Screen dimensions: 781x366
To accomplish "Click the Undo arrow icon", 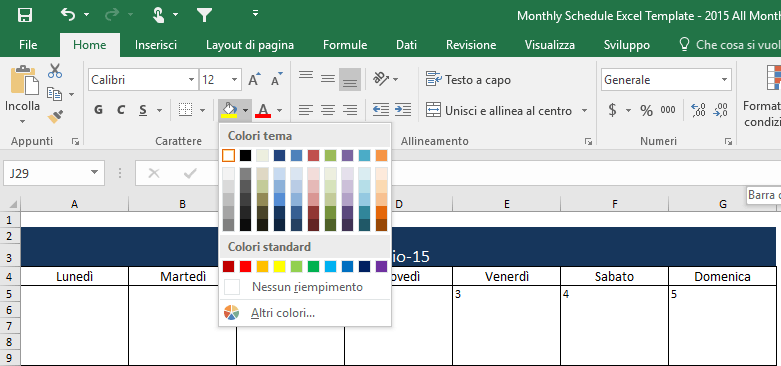I will [68, 14].
